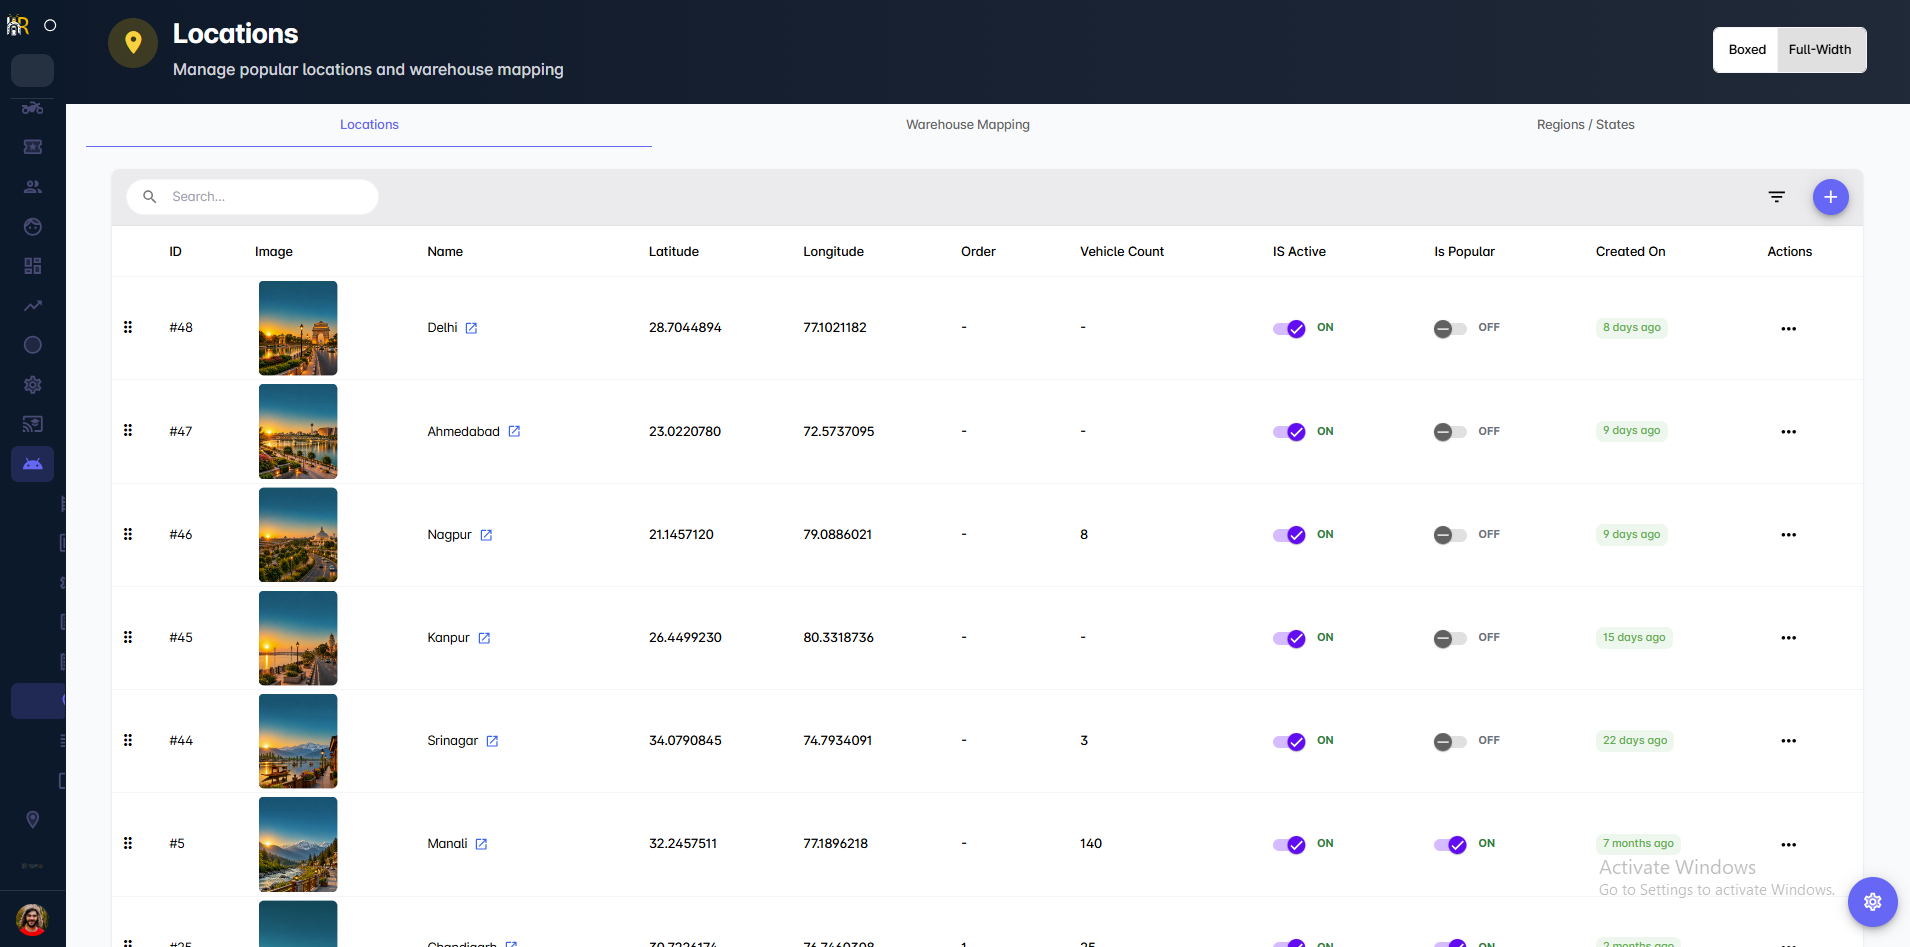Image resolution: width=1910 pixels, height=947 pixels.
Task: Open the bike icon in sidebar
Action: 33,107
